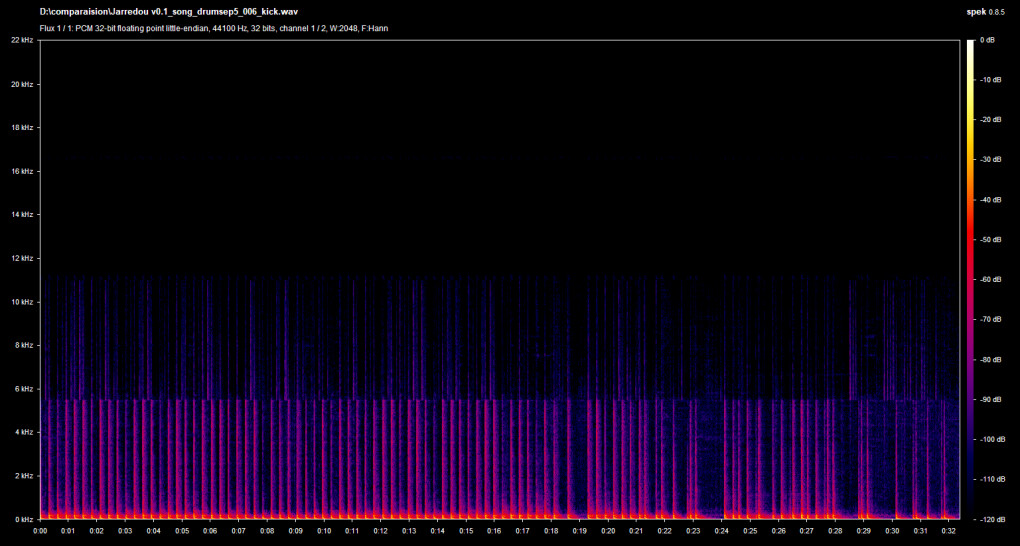Click the 18 kHz frequency axis label
This screenshot has width=1020, height=546.
tap(23, 128)
